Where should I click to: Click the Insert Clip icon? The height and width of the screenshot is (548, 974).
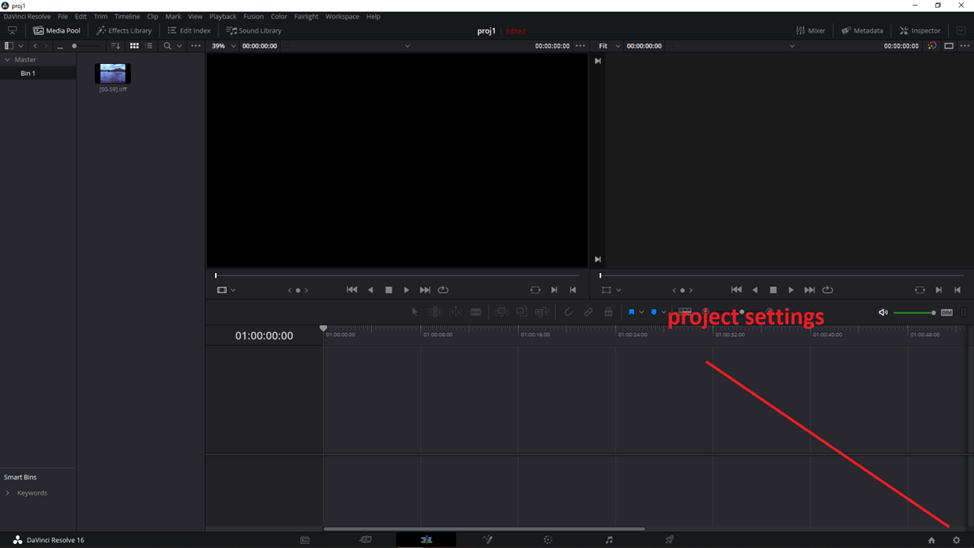click(x=501, y=312)
